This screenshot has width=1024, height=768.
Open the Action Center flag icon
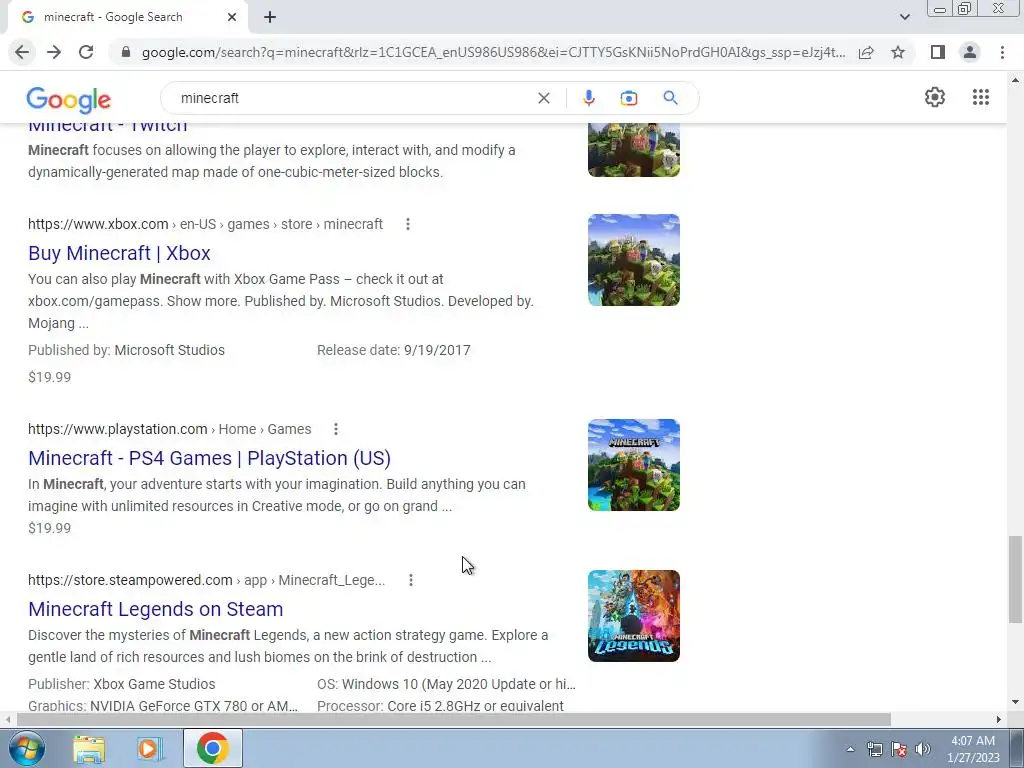coord(899,749)
